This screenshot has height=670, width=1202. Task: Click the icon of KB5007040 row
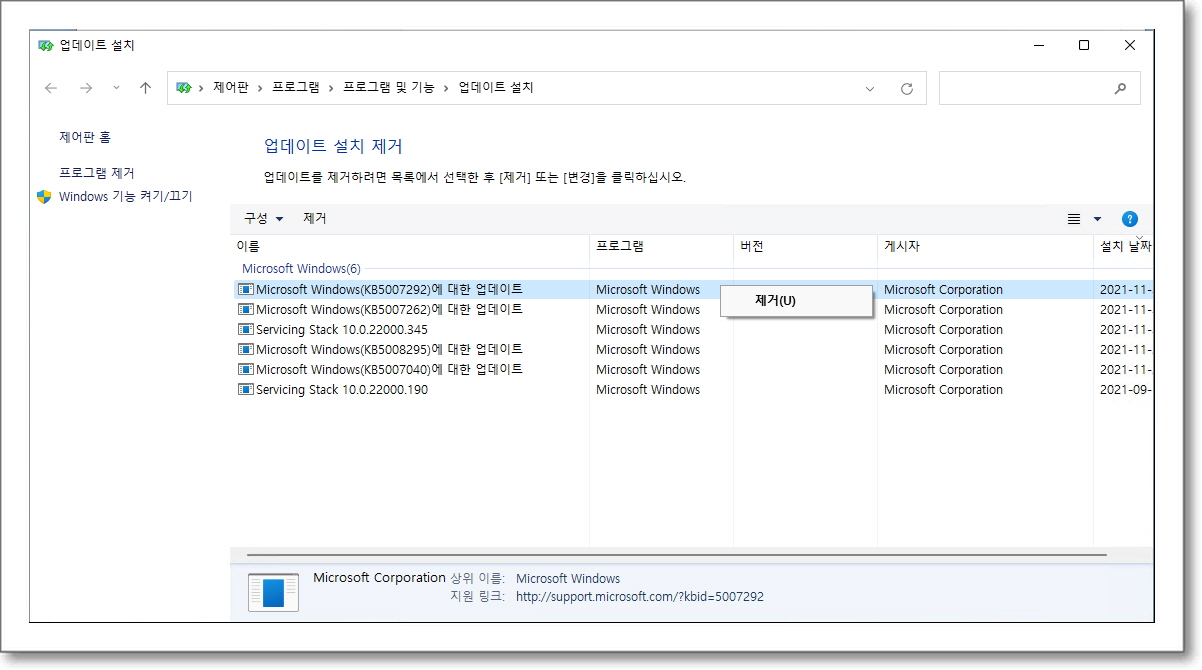coord(246,370)
